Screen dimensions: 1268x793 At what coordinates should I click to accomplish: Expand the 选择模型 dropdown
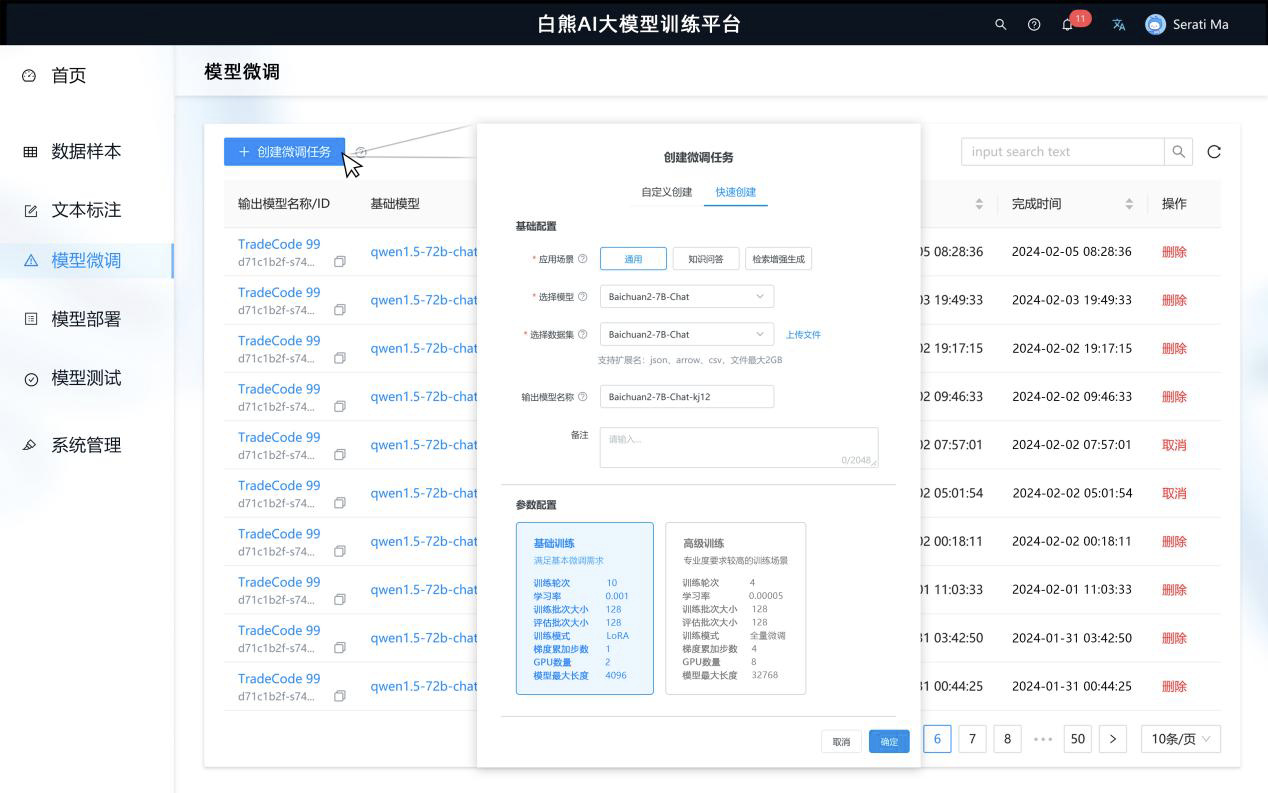point(686,297)
